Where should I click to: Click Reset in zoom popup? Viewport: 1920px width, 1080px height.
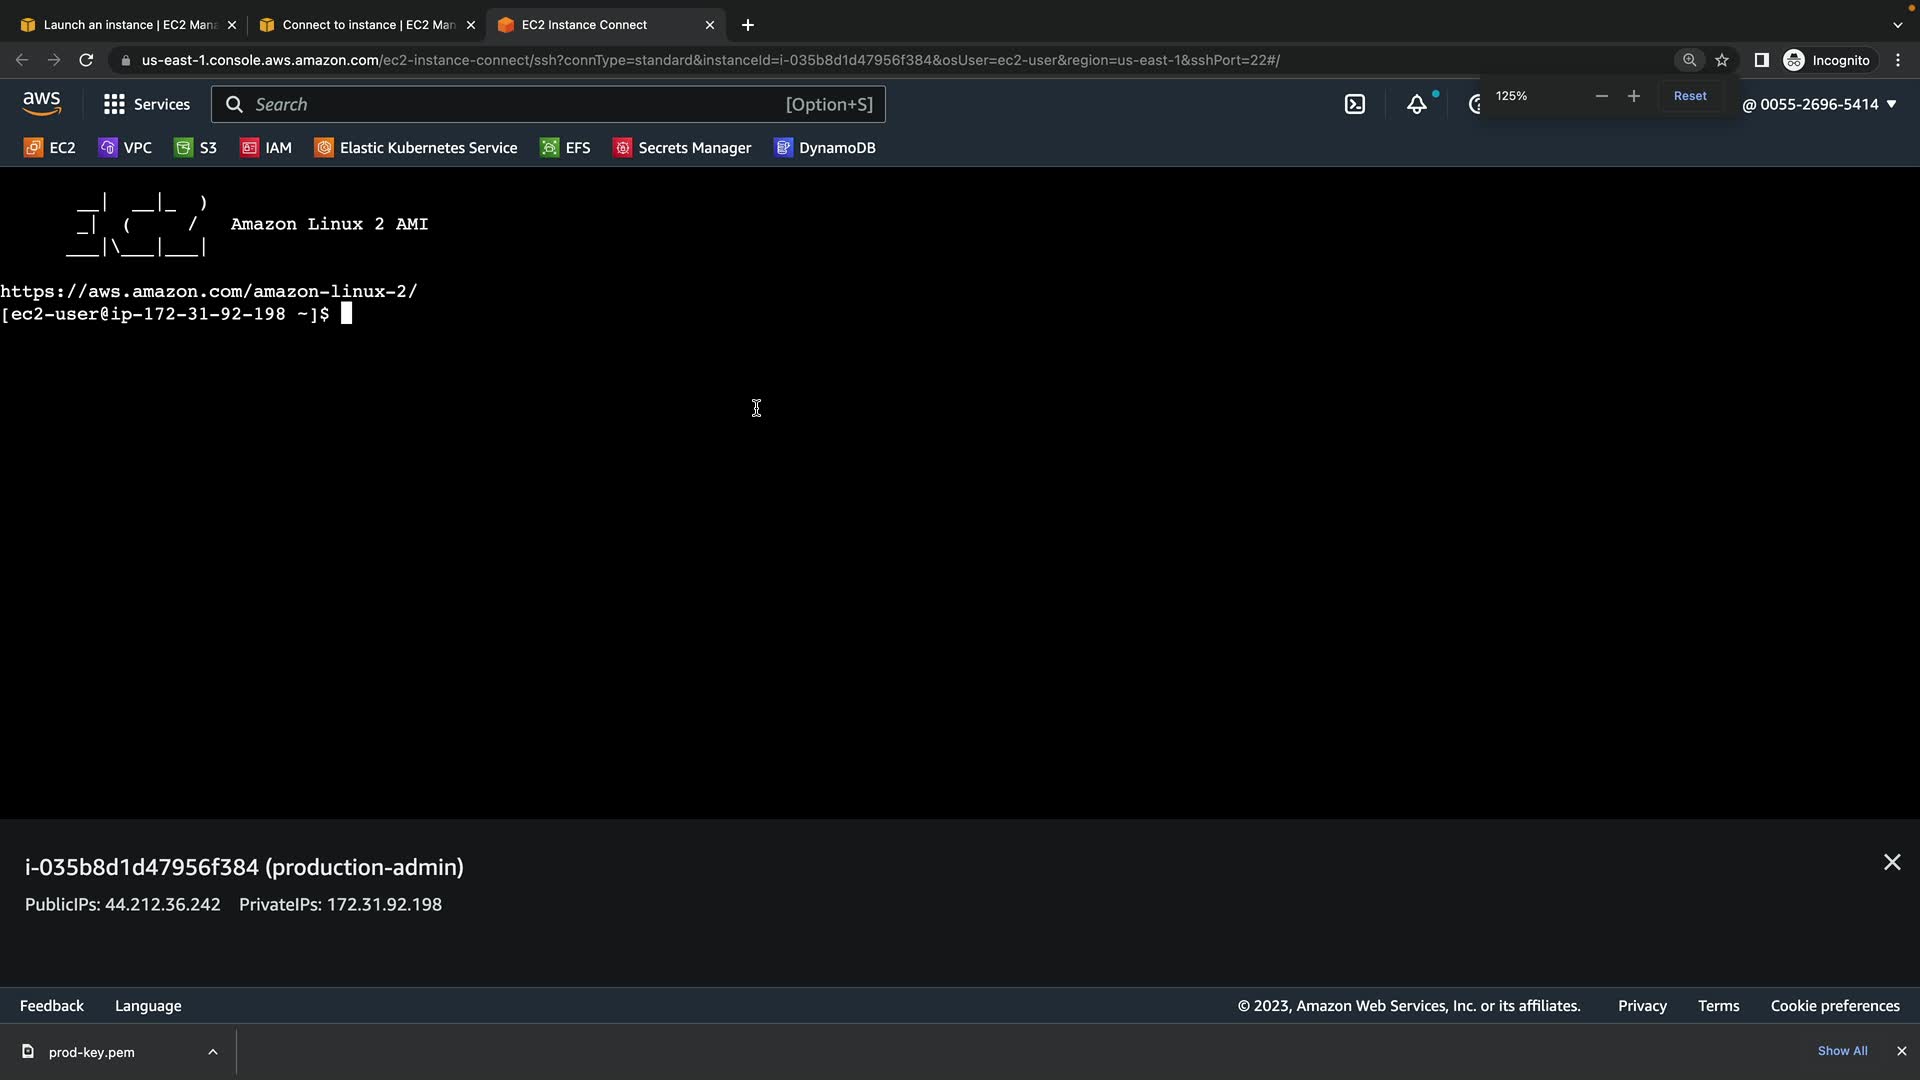point(1690,96)
